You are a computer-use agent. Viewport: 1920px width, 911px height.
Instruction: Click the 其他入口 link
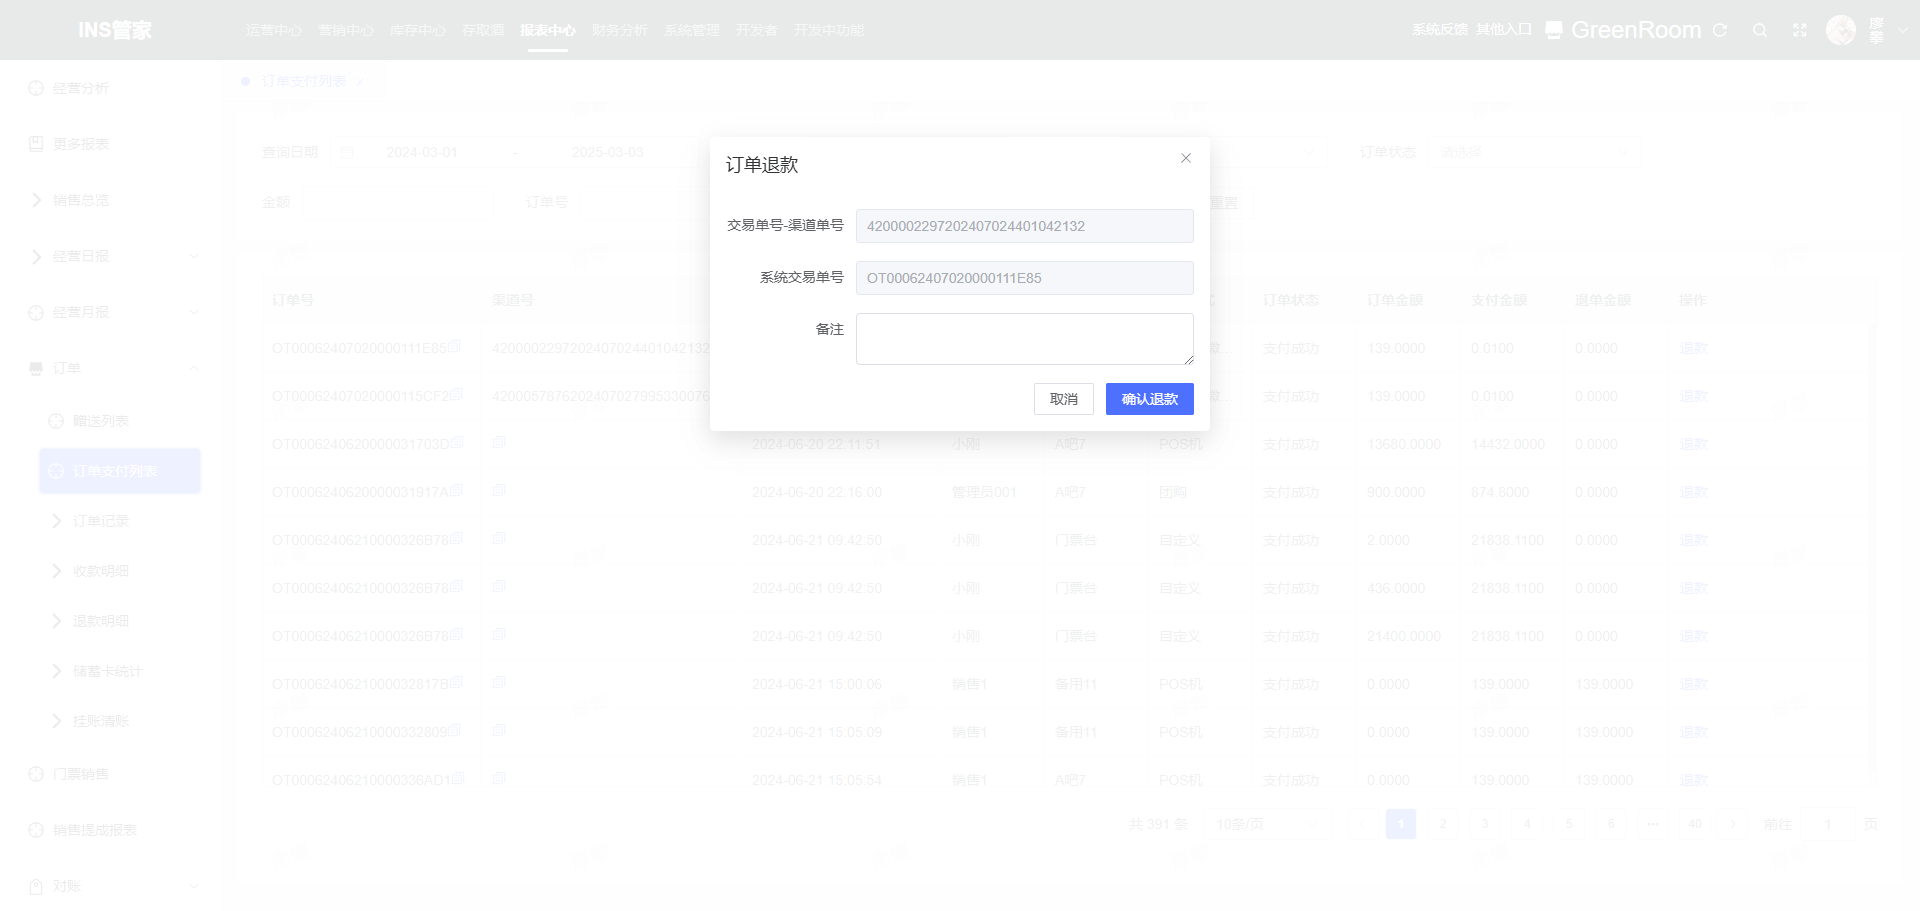point(1504,30)
